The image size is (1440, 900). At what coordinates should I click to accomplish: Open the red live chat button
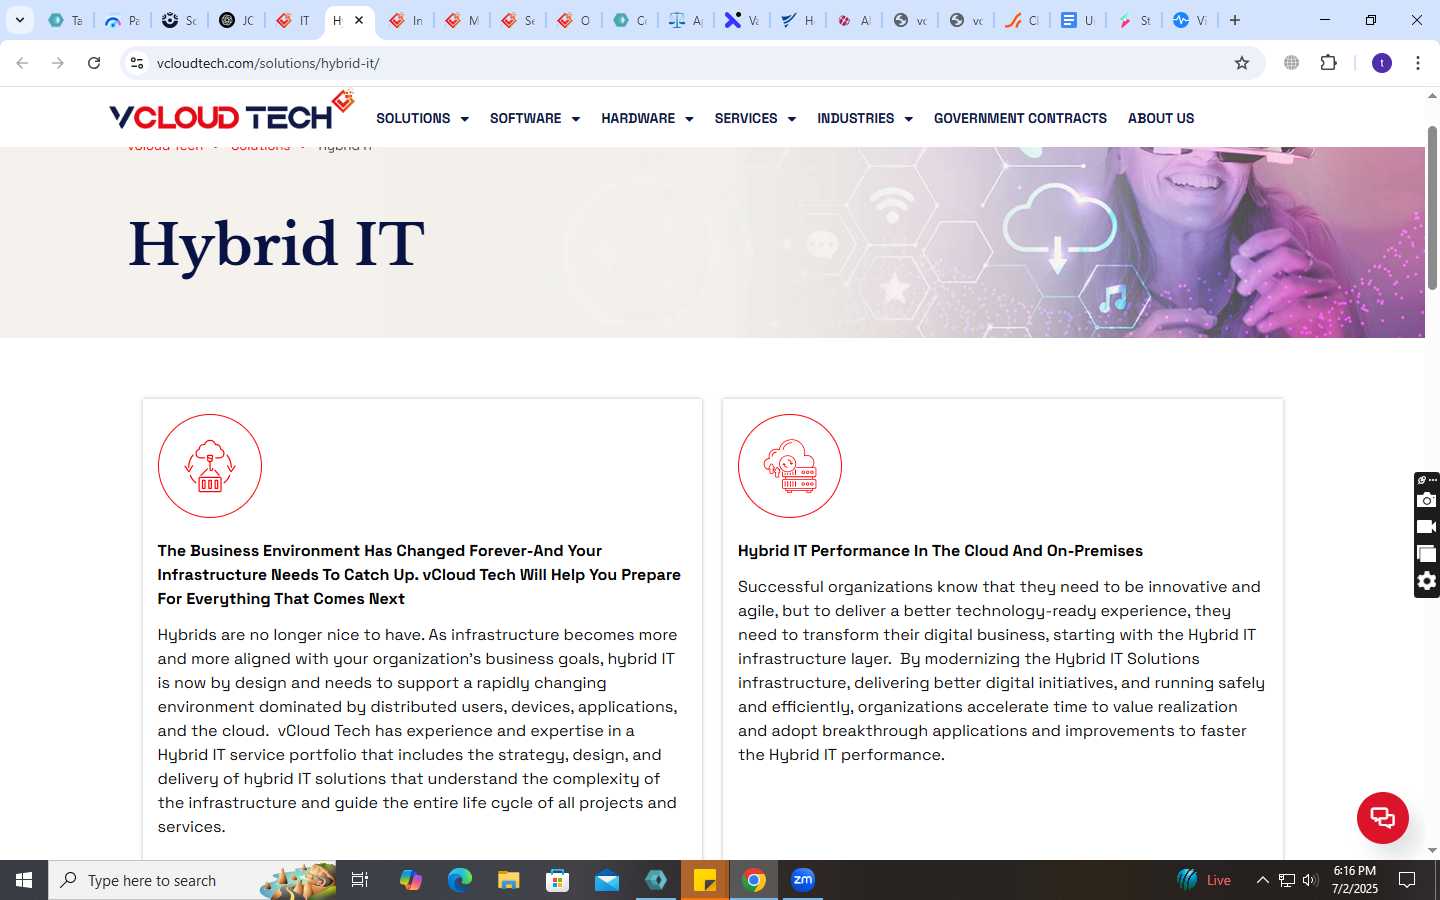coord(1382,817)
